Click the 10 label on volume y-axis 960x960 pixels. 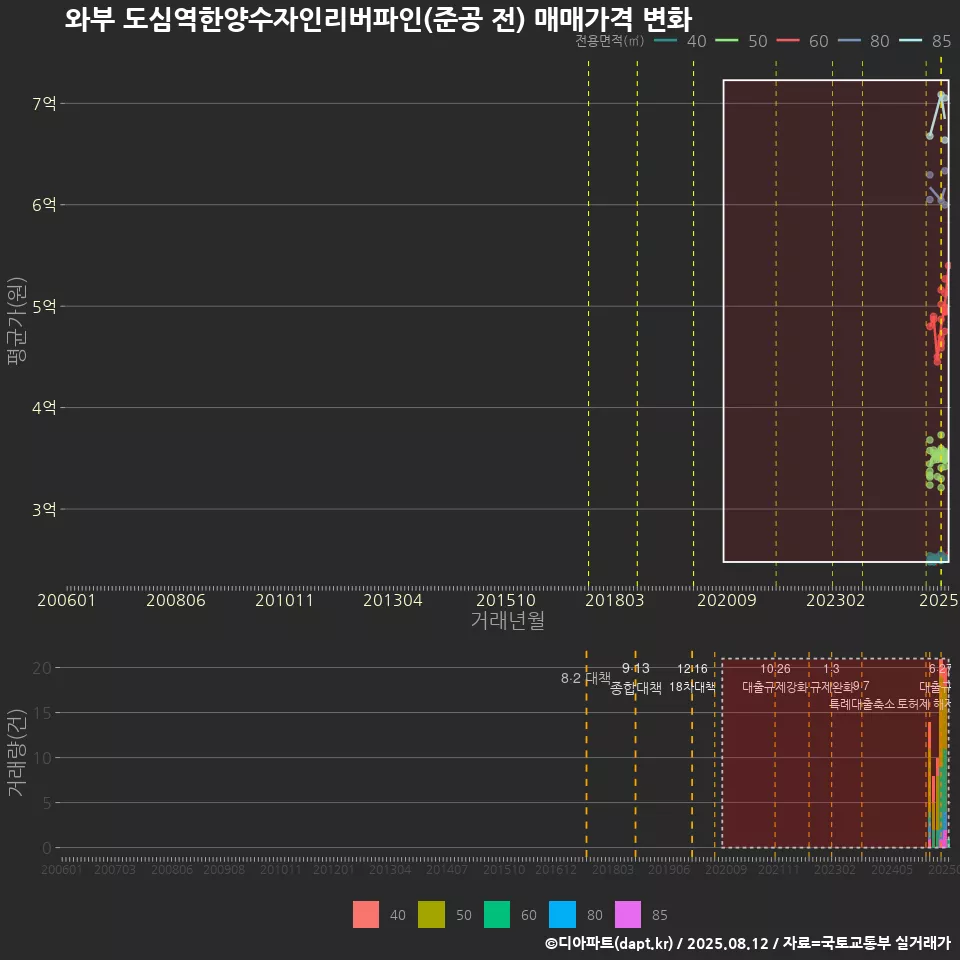pyautogui.click(x=42, y=758)
